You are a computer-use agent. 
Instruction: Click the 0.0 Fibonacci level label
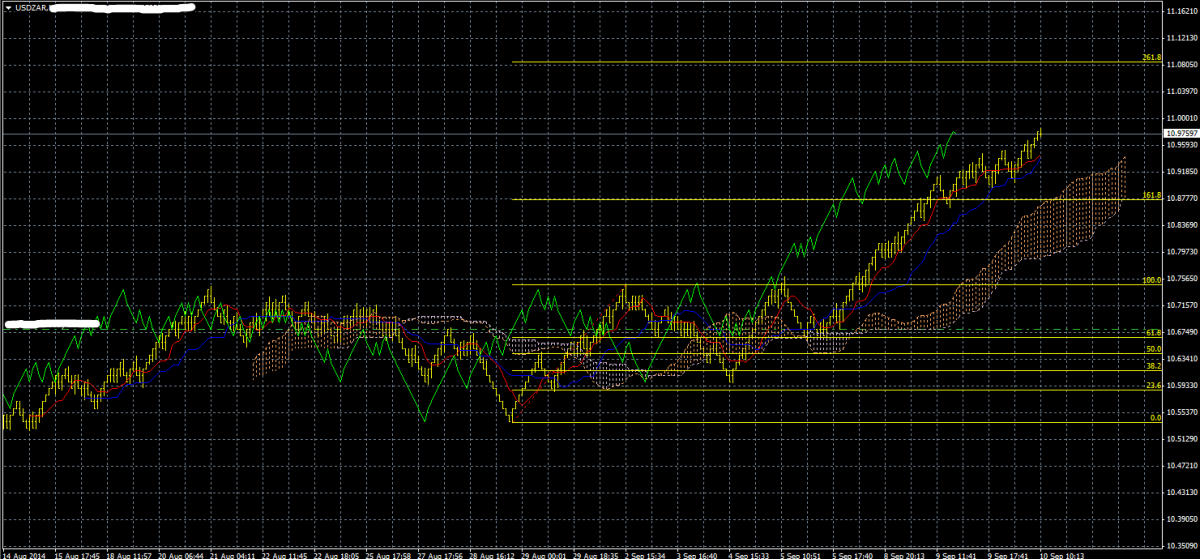(x=1155, y=418)
